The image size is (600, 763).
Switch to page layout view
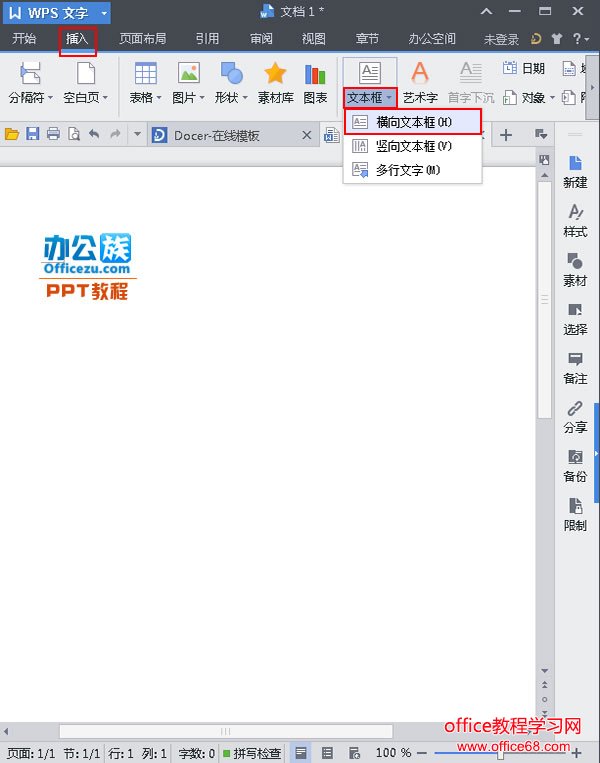tap(301, 753)
